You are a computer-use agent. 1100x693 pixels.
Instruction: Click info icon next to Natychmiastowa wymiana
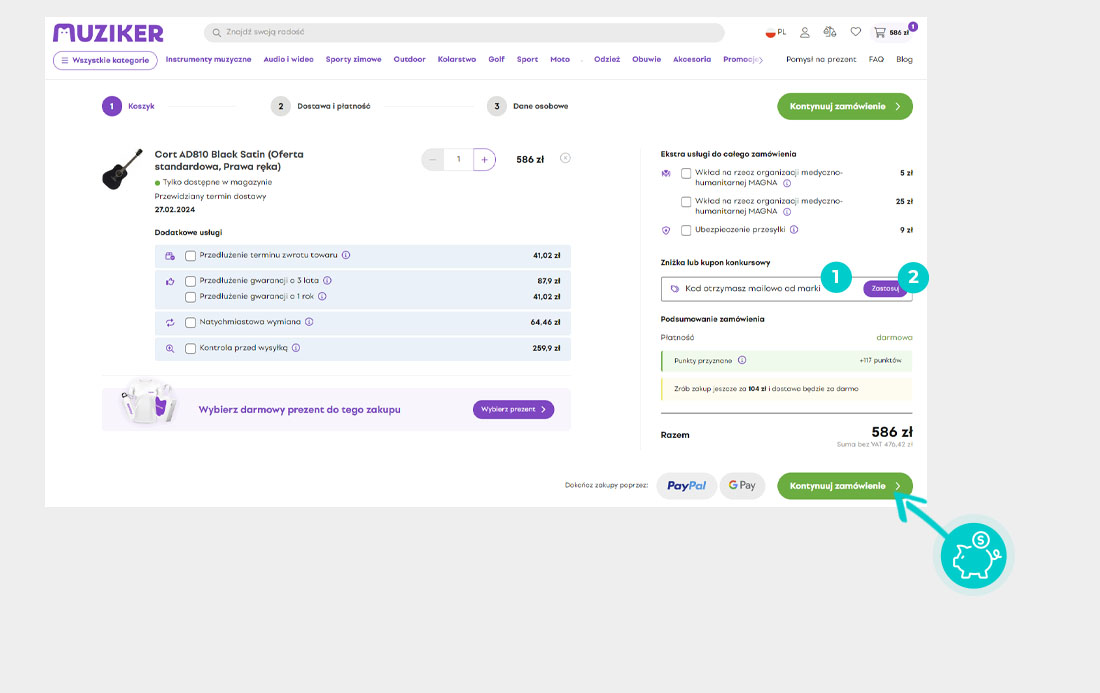[309, 322]
